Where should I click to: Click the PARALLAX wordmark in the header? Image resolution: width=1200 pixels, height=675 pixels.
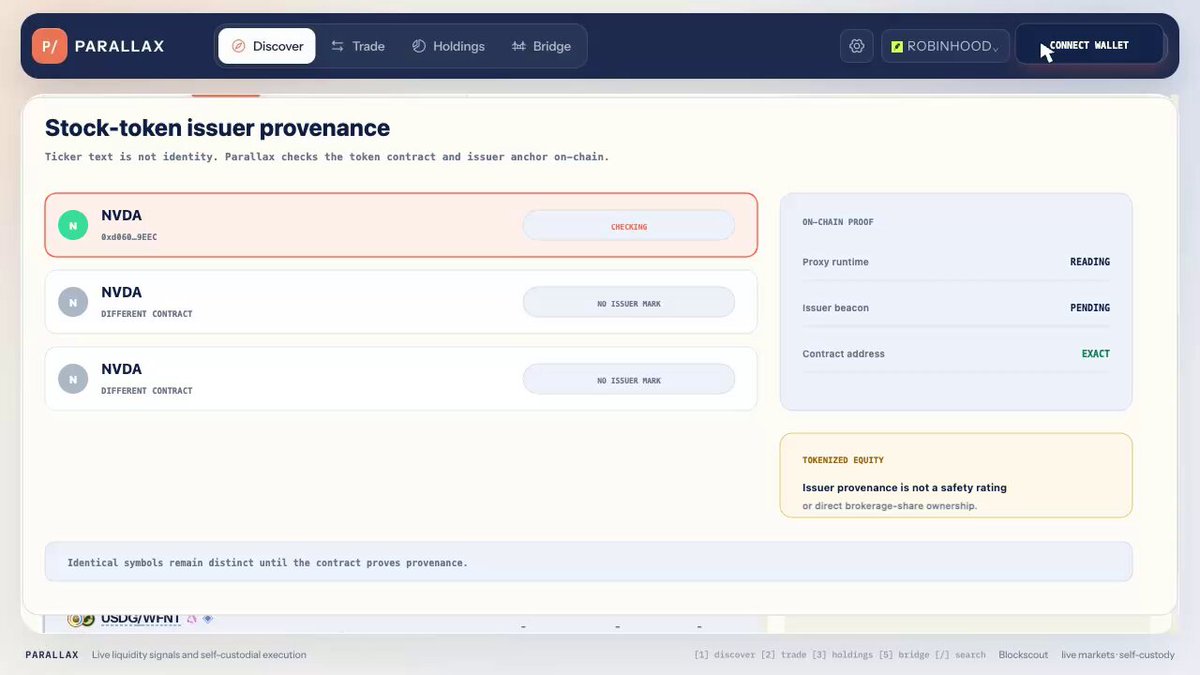coord(119,46)
